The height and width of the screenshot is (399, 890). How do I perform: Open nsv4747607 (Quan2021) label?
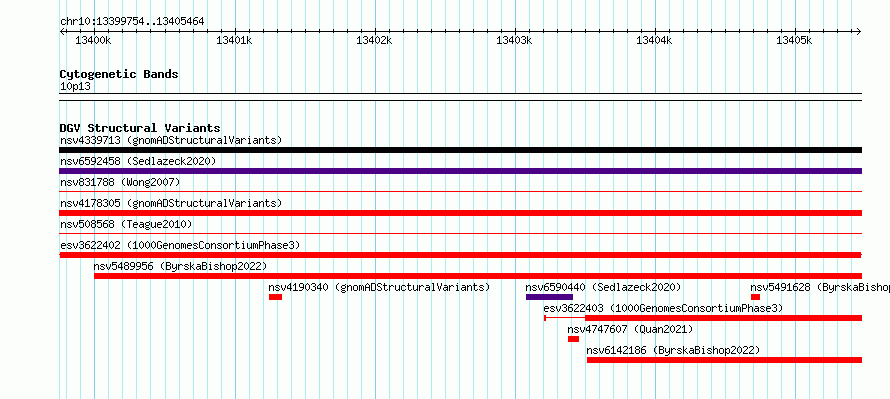coord(630,329)
